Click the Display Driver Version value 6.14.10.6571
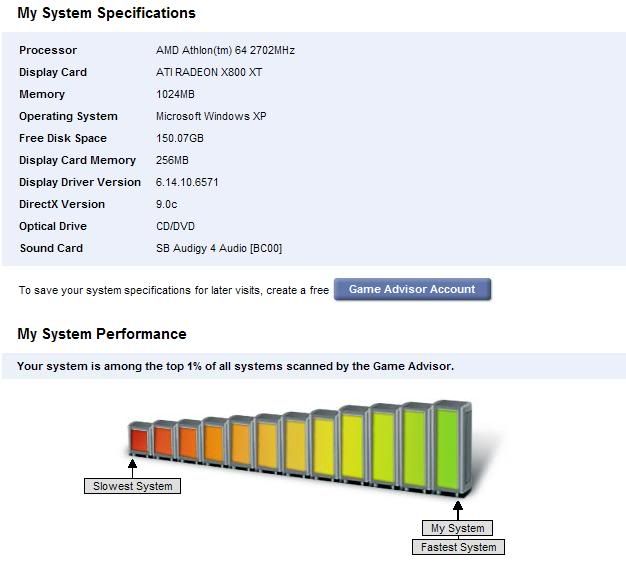The height and width of the screenshot is (571, 626). coord(187,182)
